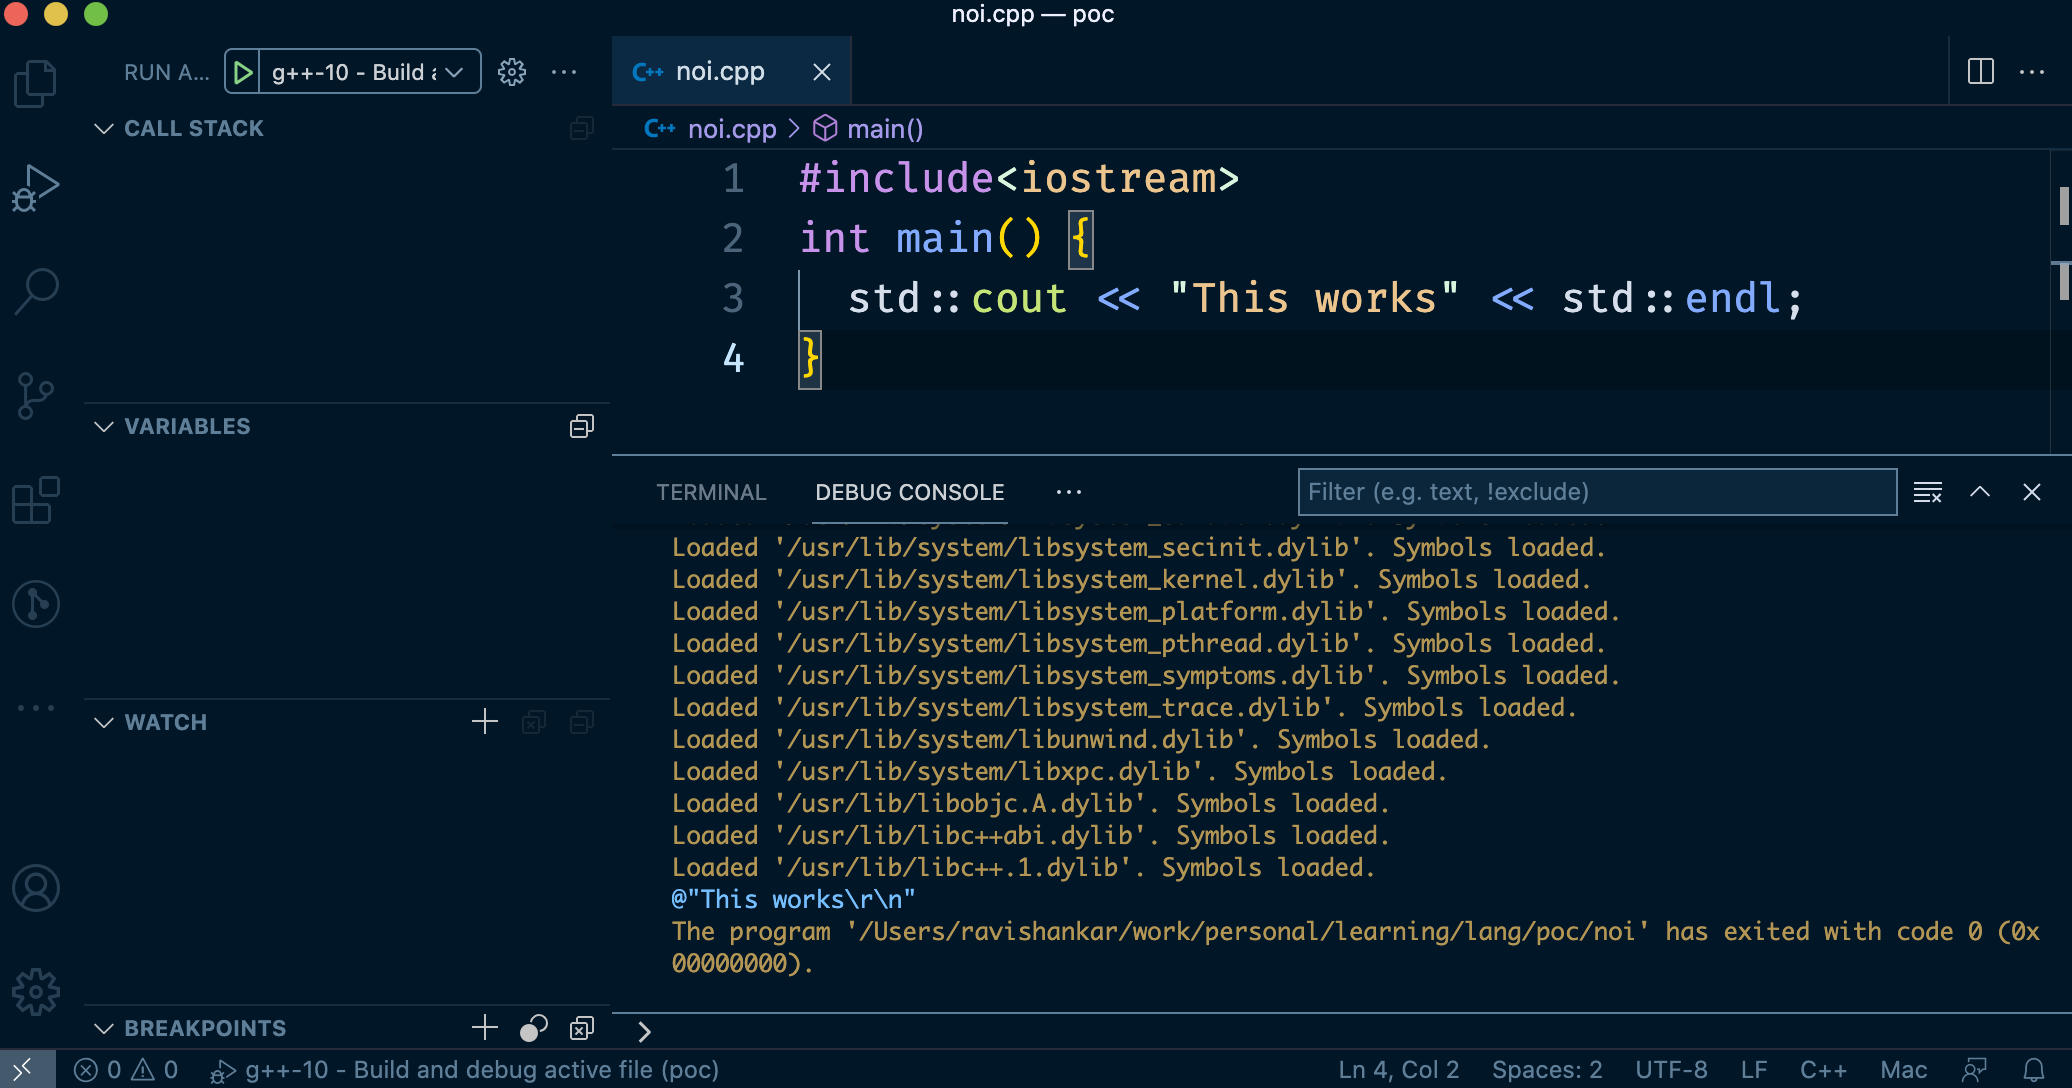Split the editor to the right
The height and width of the screenshot is (1088, 2072).
tap(1980, 72)
